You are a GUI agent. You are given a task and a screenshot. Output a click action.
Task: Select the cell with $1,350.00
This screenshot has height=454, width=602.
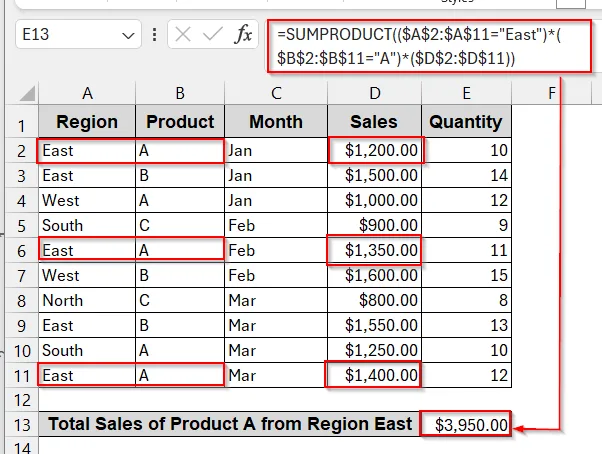(x=374, y=250)
